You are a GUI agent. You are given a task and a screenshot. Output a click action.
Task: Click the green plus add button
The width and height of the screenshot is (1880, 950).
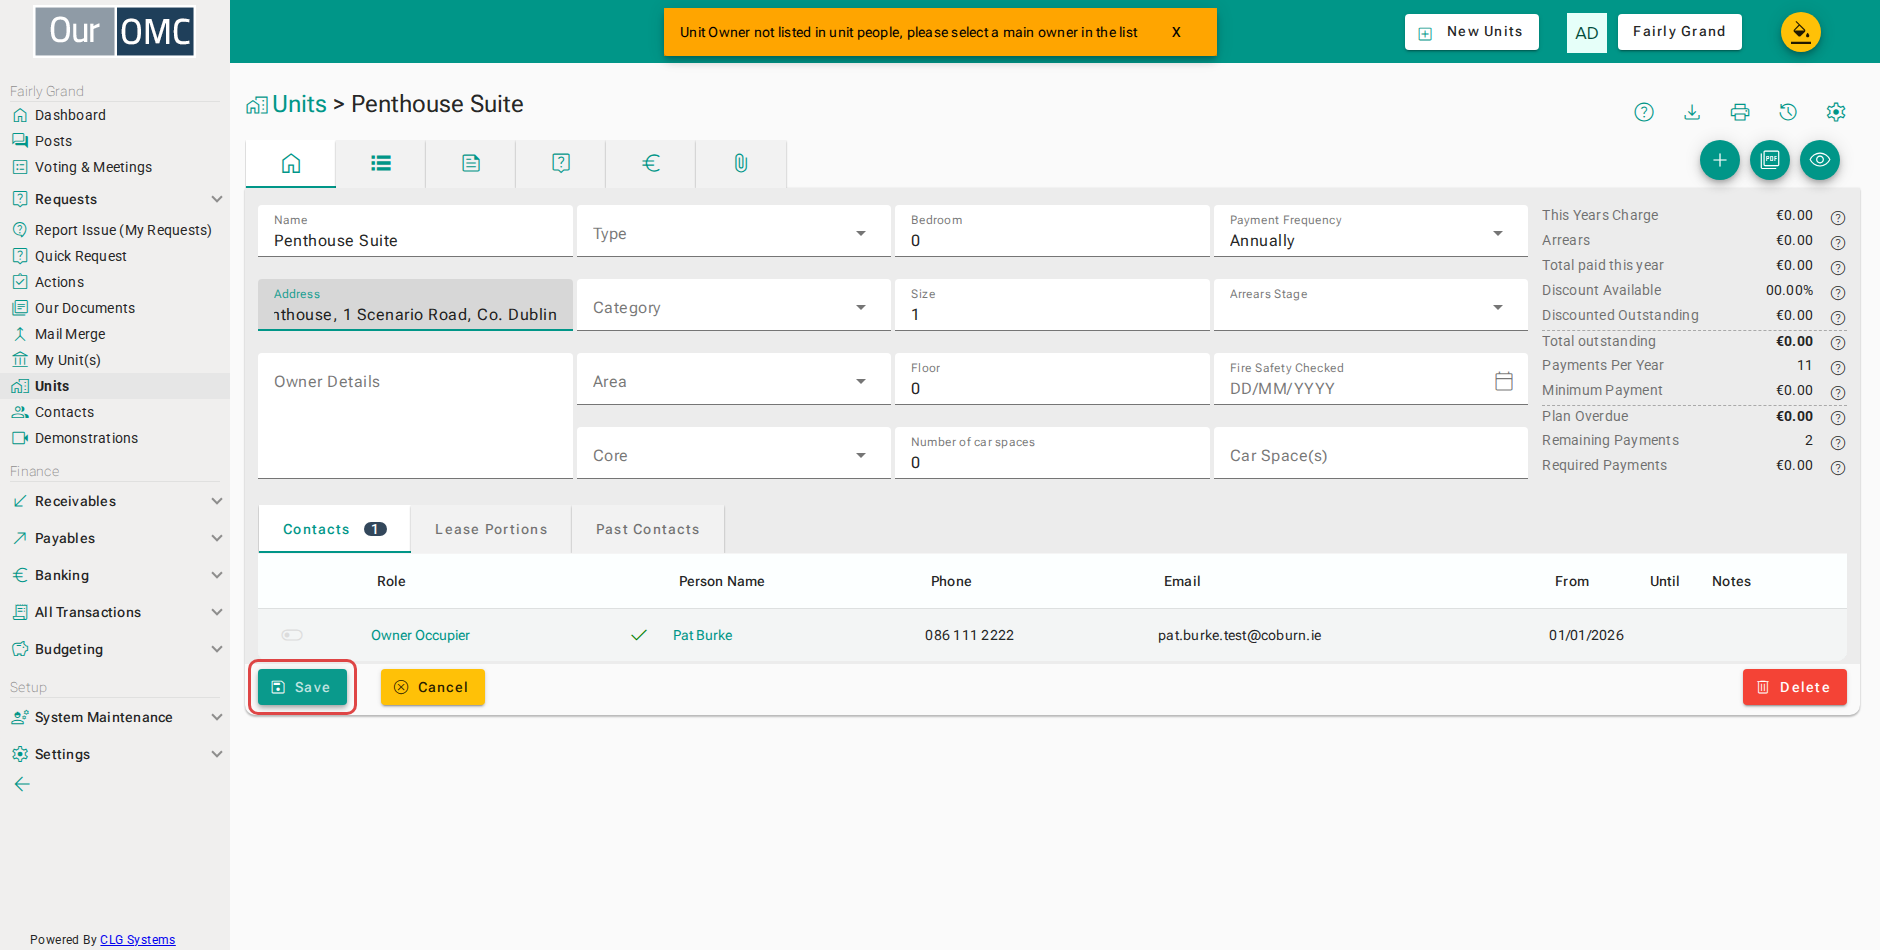(x=1720, y=160)
